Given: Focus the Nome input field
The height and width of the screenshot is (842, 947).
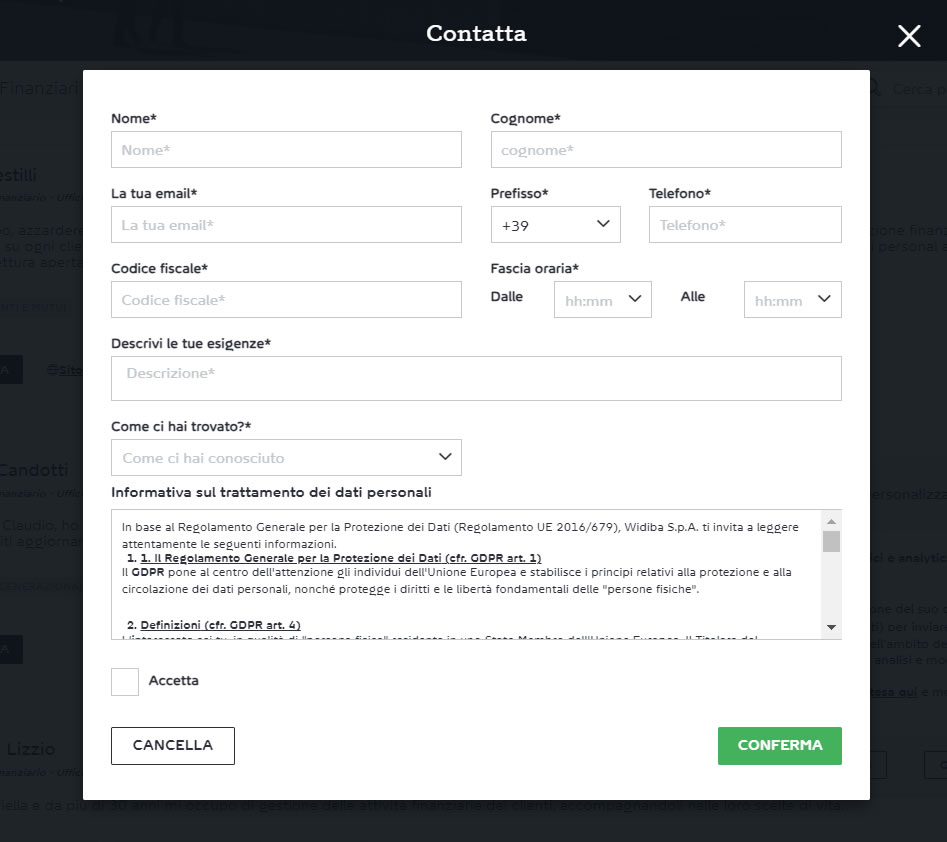Looking at the screenshot, I should click(286, 150).
